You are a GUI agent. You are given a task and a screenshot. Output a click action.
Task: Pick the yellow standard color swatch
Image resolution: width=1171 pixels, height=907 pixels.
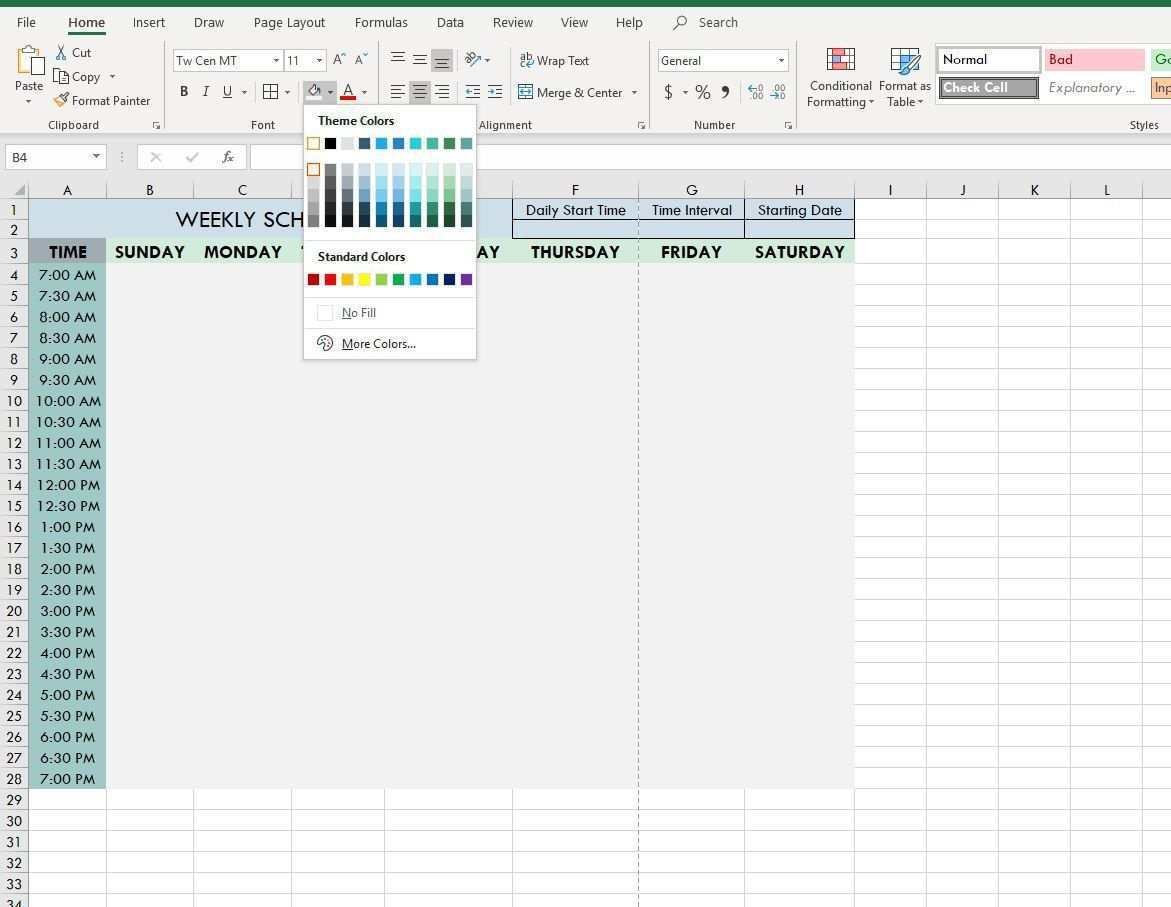(364, 280)
